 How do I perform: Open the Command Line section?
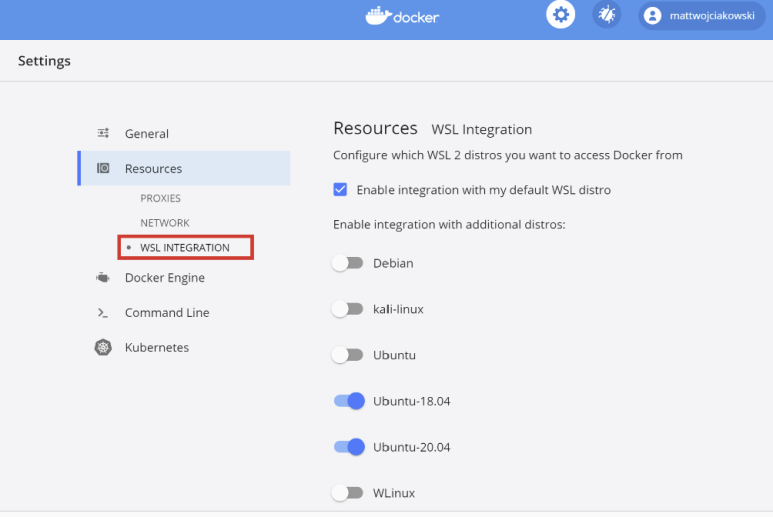pyautogui.click(x=167, y=312)
